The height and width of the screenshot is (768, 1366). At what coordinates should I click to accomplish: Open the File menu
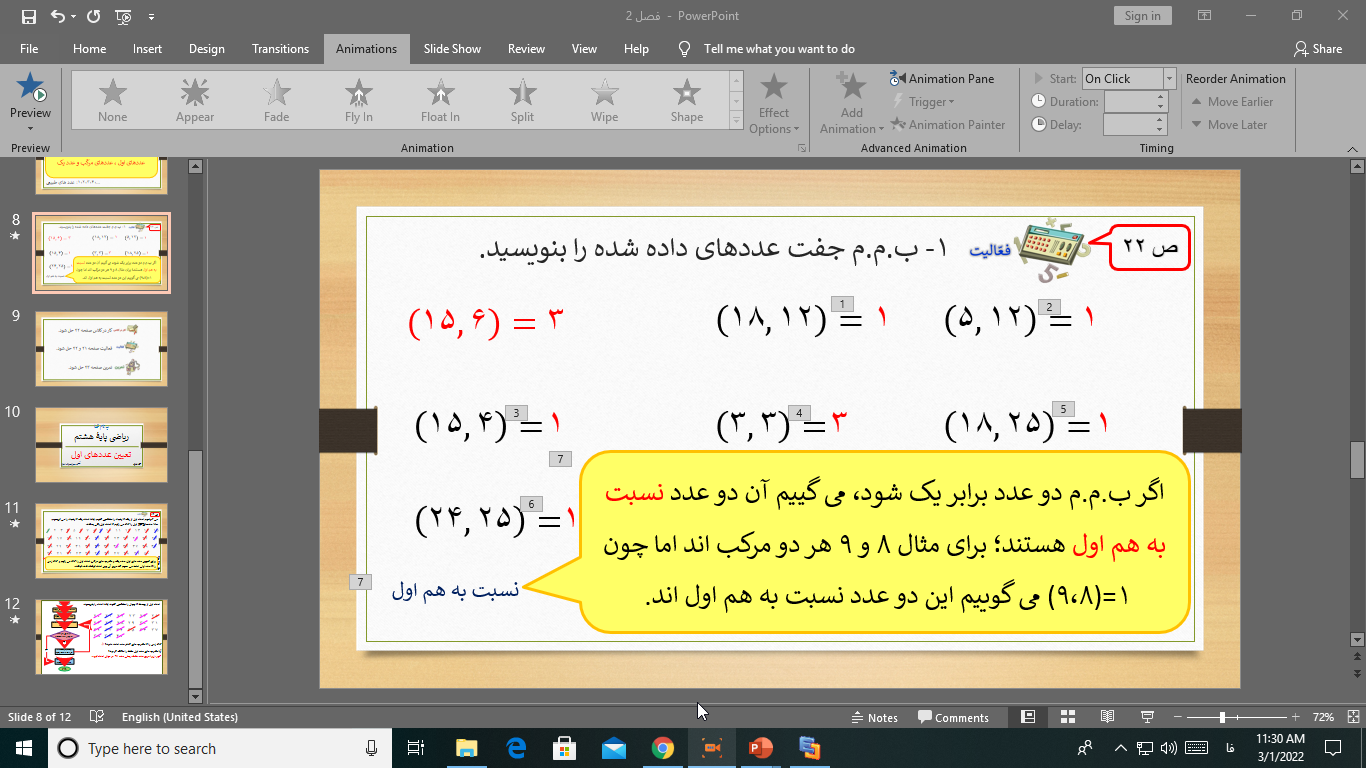click(x=29, y=48)
